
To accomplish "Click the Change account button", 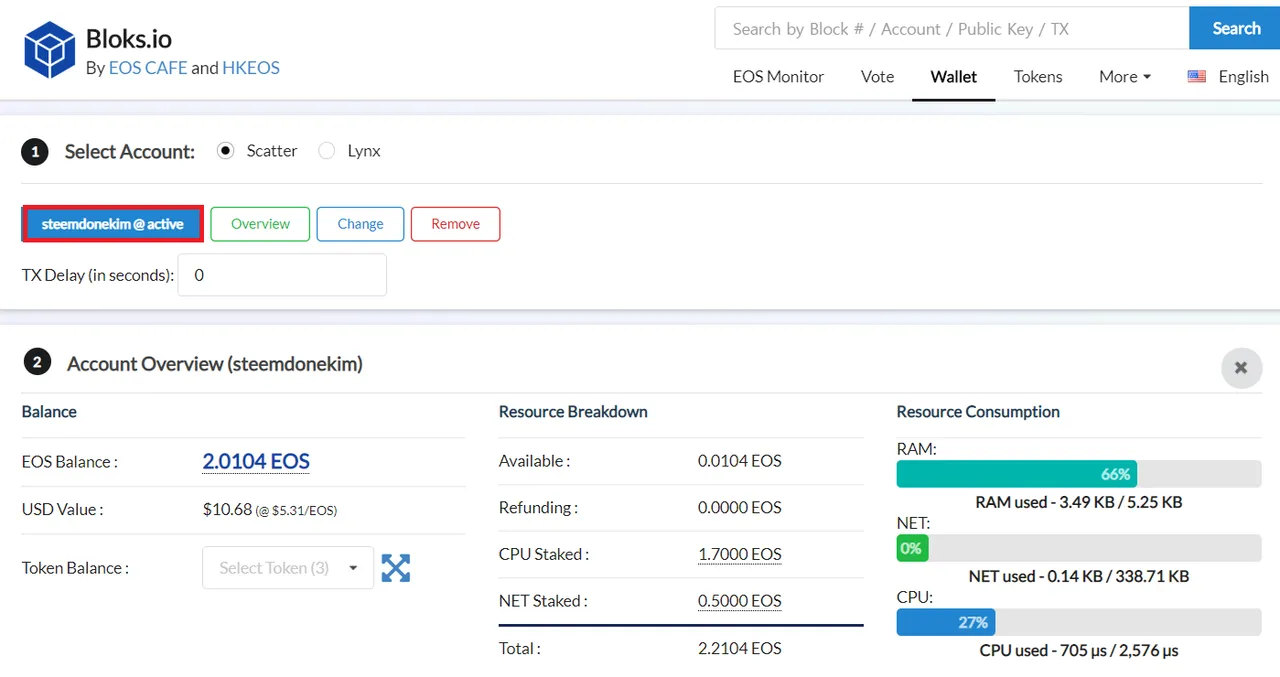I will tap(360, 224).
